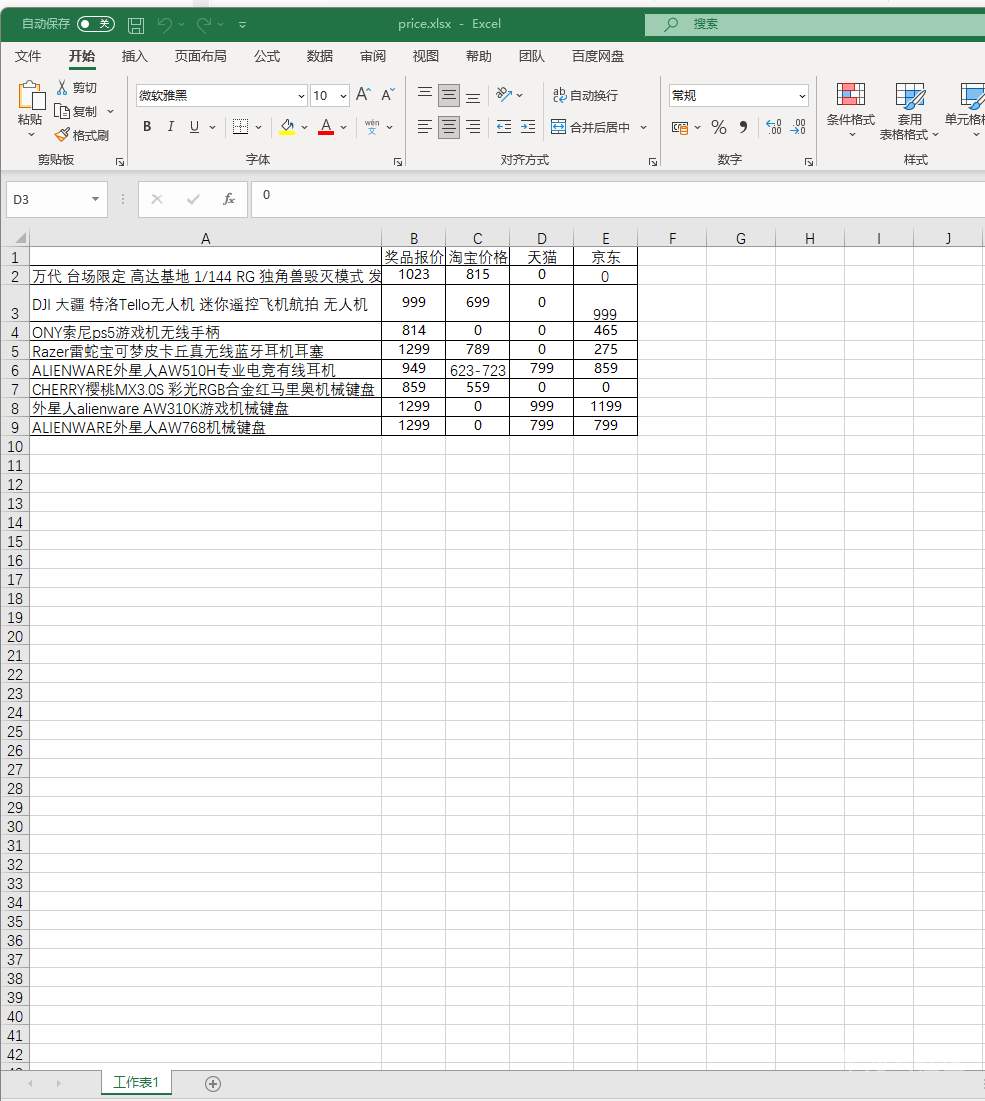Expand the borders dropdown arrow
The image size is (985, 1101).
click(258, 127)
